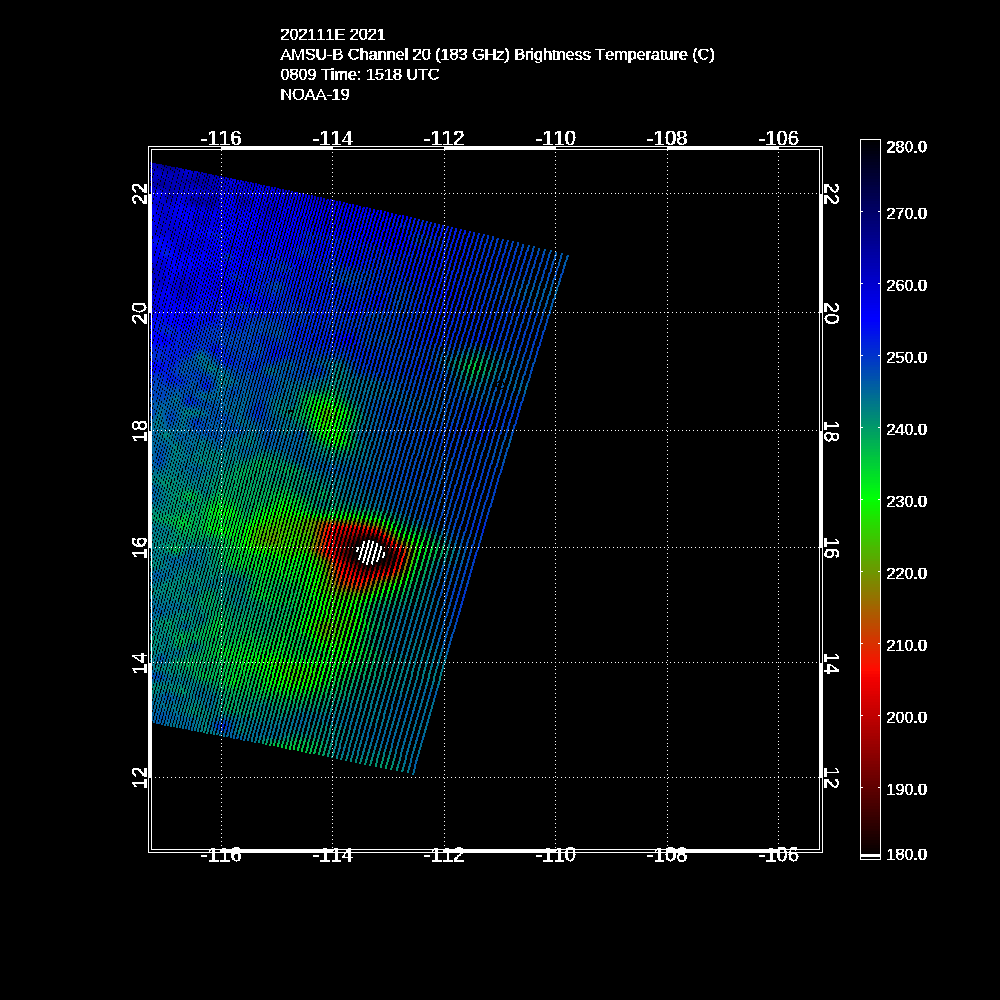Click the -114 label on the top axis
1000x1000 pixels.
tap(332, 138)
